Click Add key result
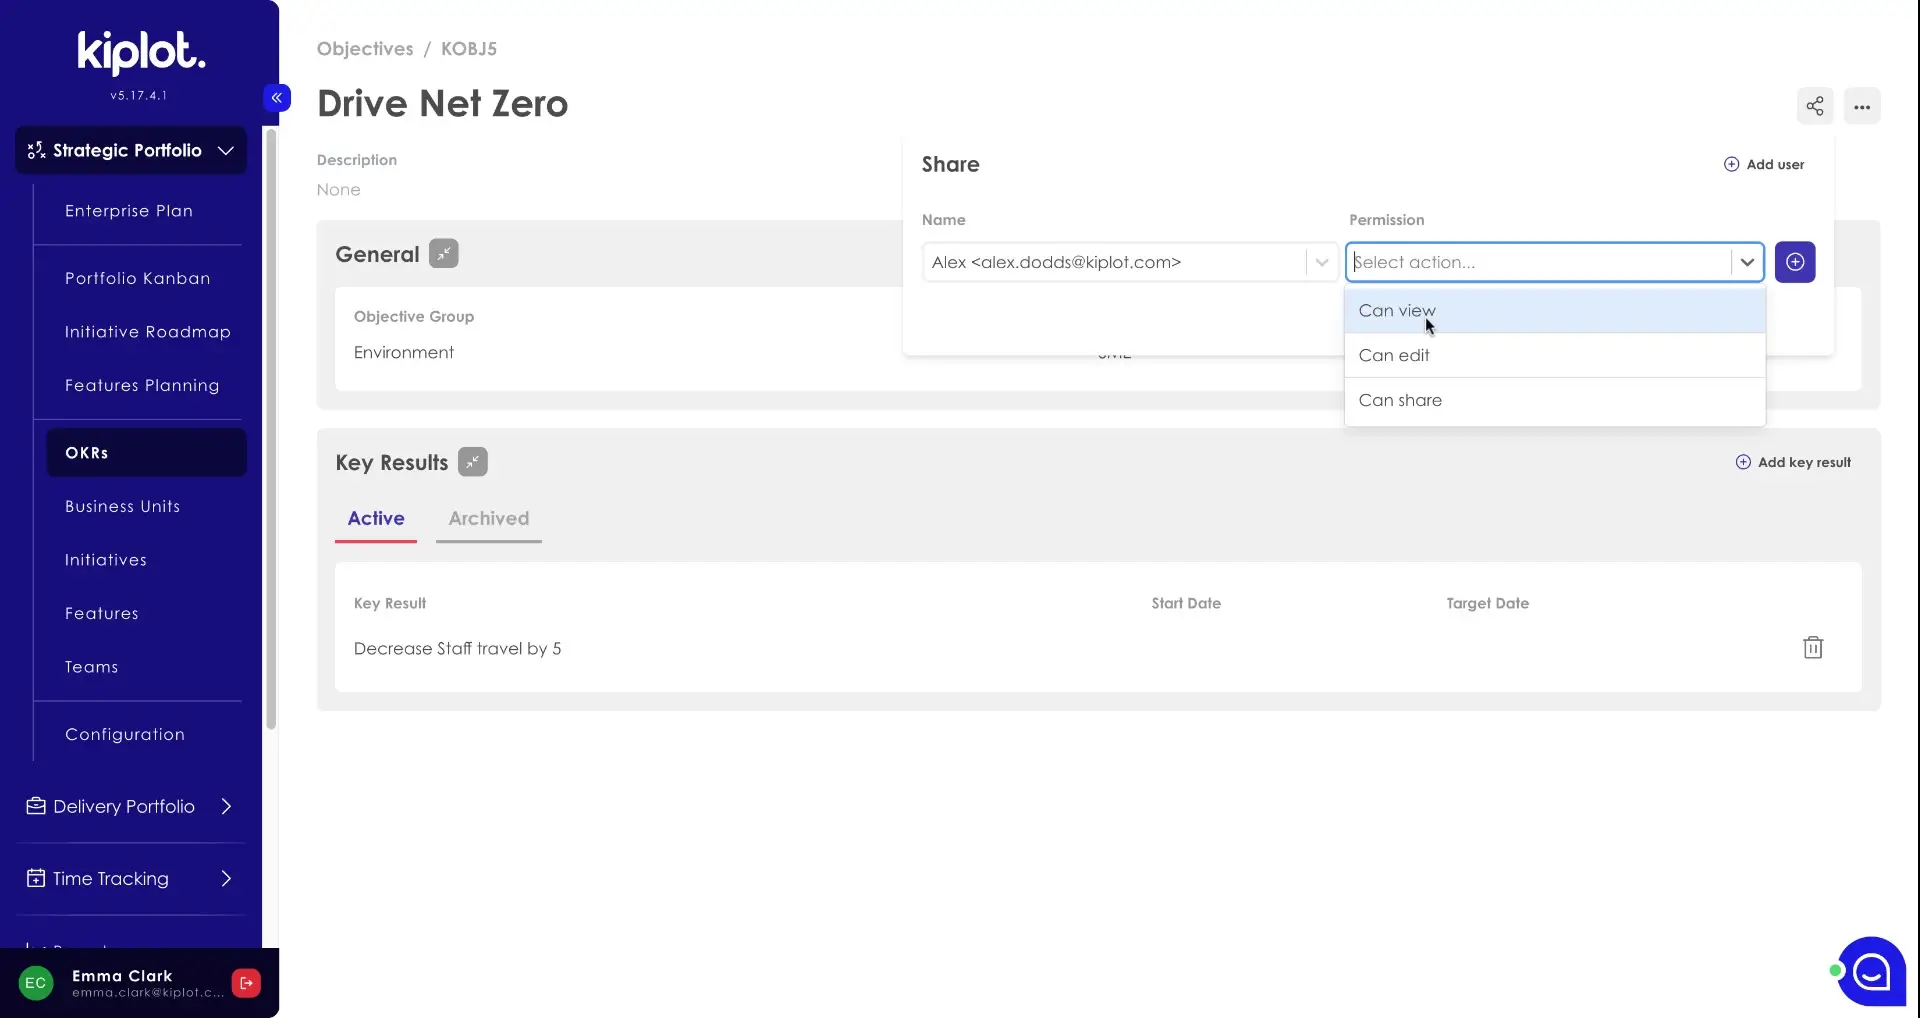 [1793, 462]
